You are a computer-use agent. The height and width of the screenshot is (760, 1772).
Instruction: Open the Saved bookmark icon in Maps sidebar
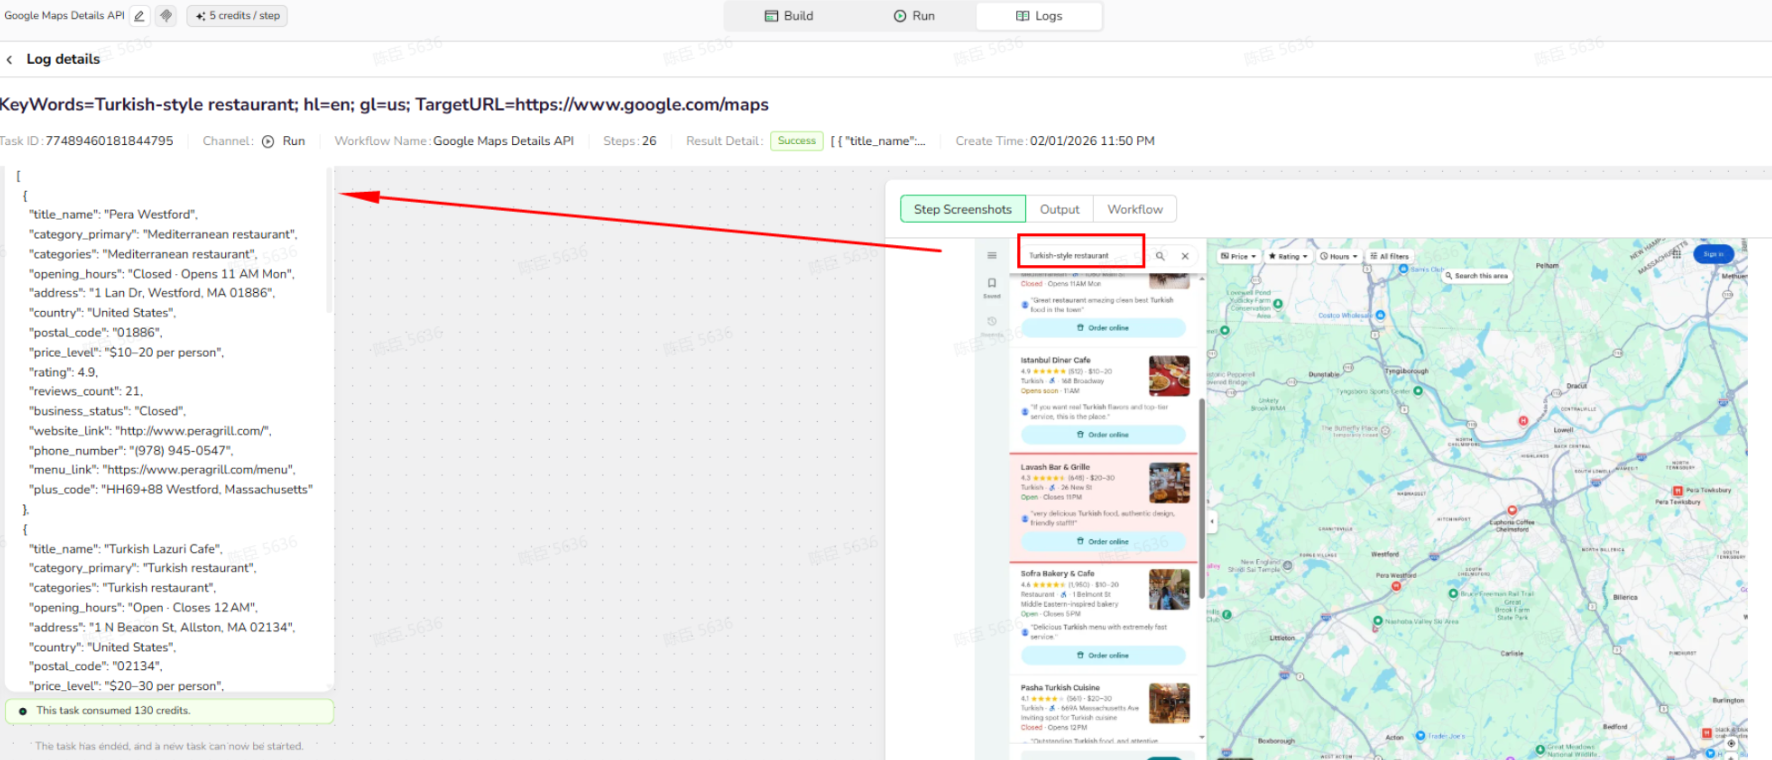click(x=991, y=285)
